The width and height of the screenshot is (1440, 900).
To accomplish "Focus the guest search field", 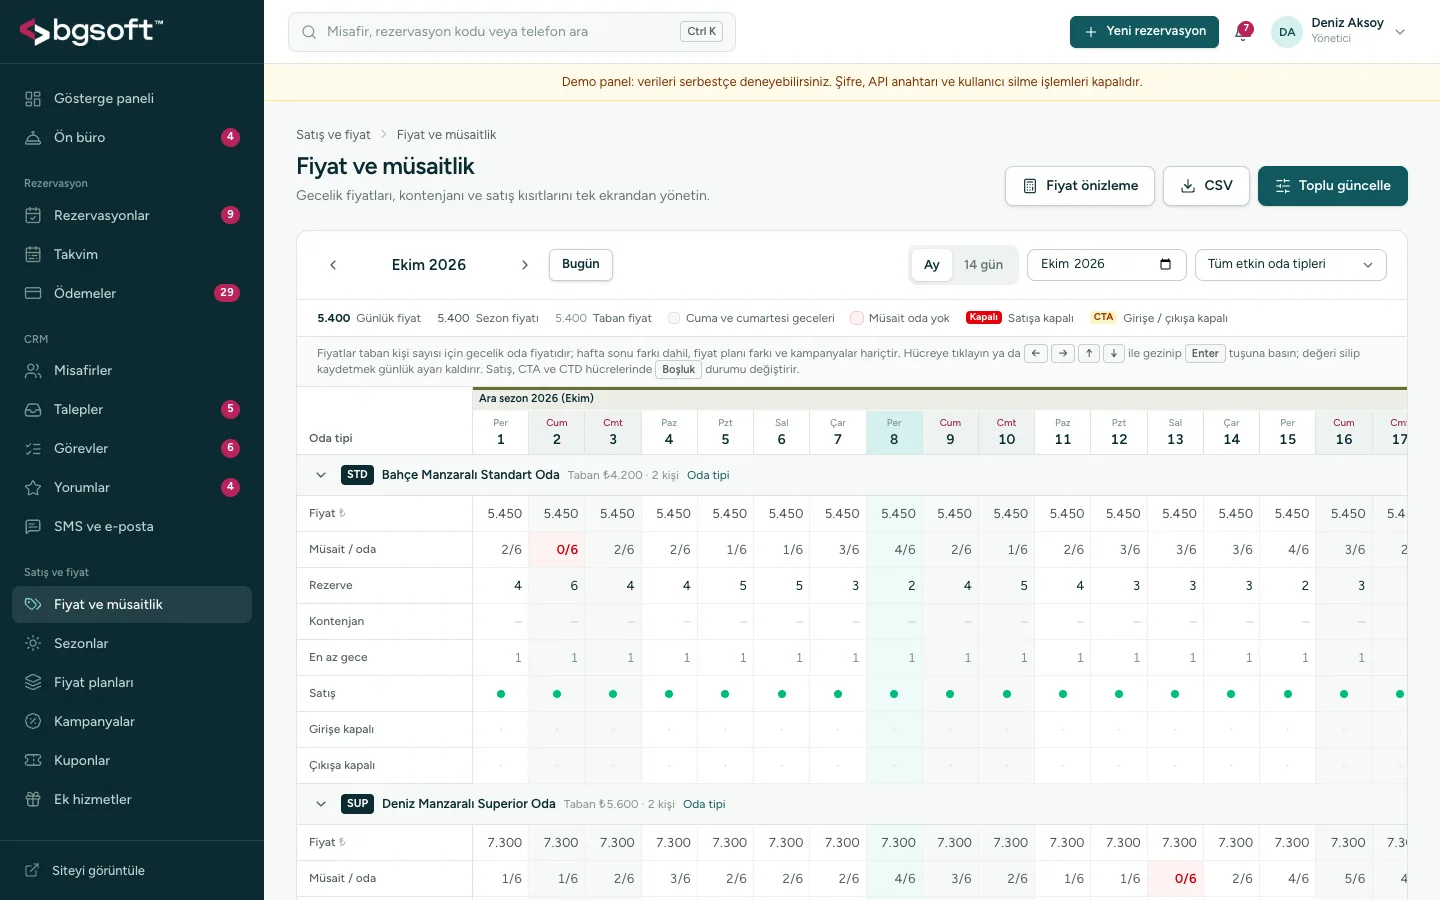I will pyautogui.click(x=512, y=32).
